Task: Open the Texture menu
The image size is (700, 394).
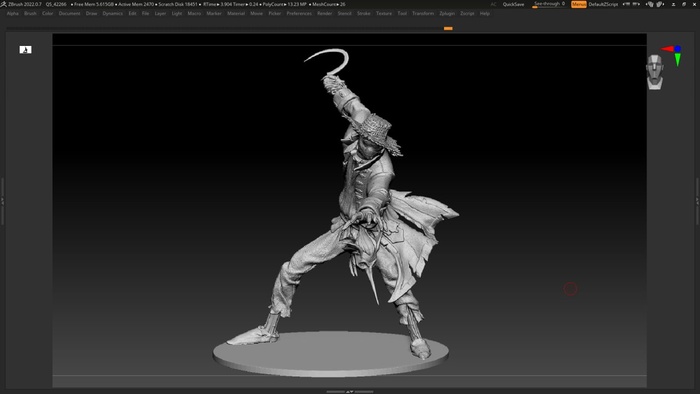Action: tap(383, 13)
